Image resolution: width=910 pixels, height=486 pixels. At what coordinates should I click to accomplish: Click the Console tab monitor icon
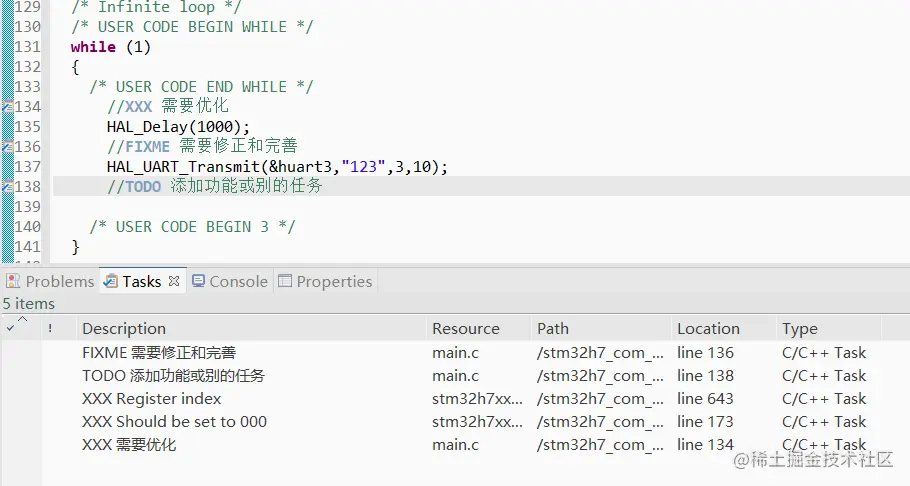(198, 281)
